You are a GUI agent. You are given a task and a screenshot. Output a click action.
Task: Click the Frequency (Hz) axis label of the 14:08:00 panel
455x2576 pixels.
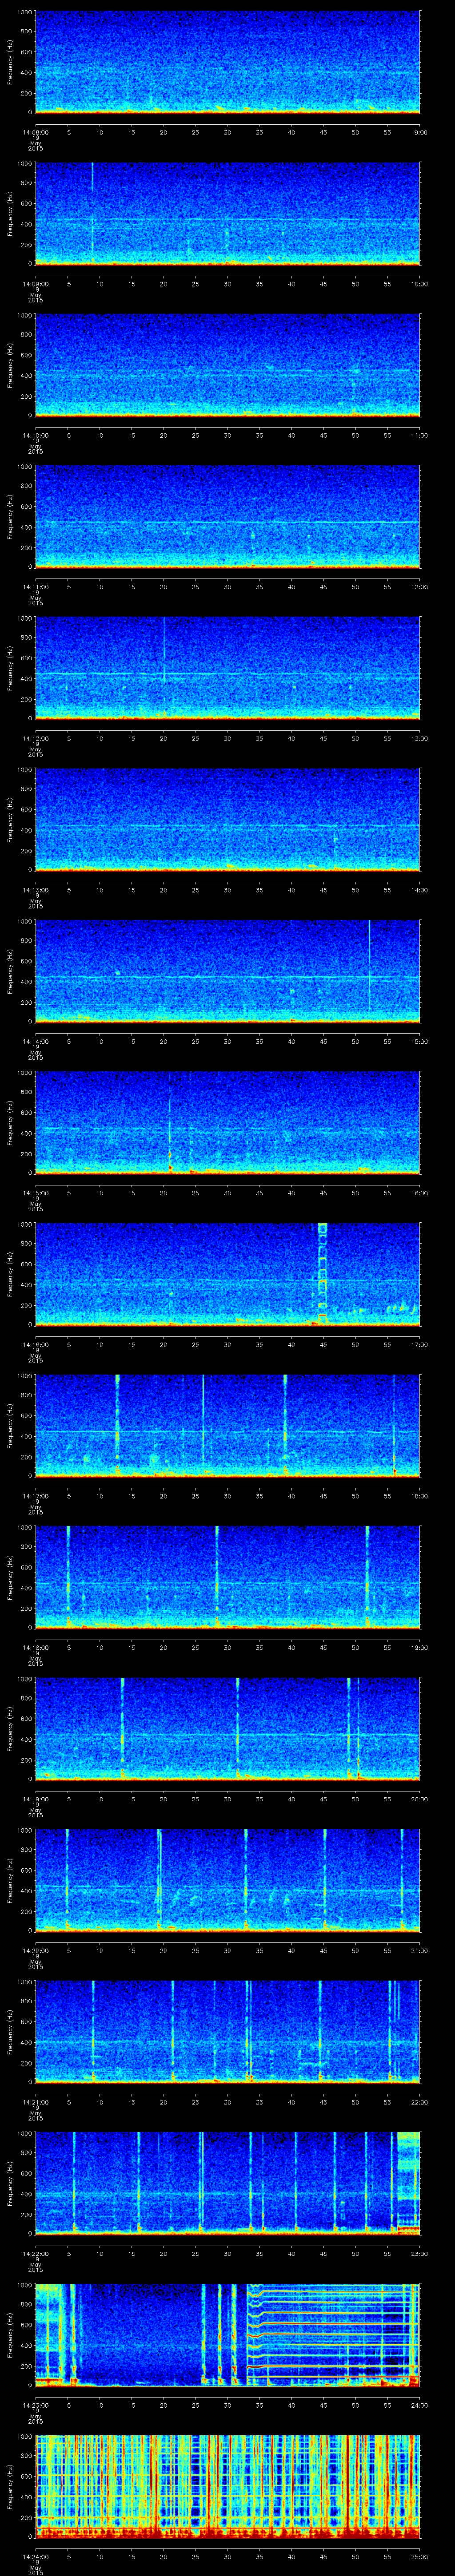tap(10, 62)
